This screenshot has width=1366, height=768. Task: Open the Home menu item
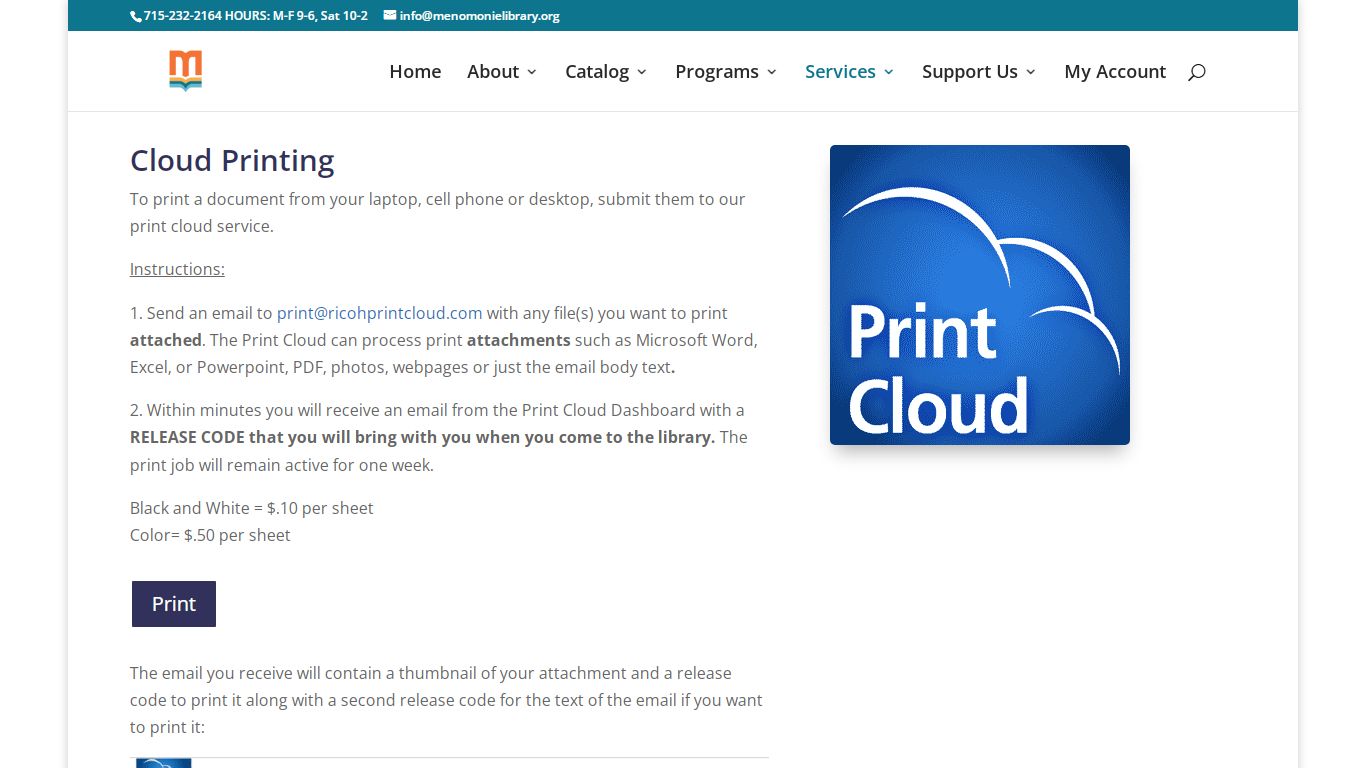coord(415,72)
